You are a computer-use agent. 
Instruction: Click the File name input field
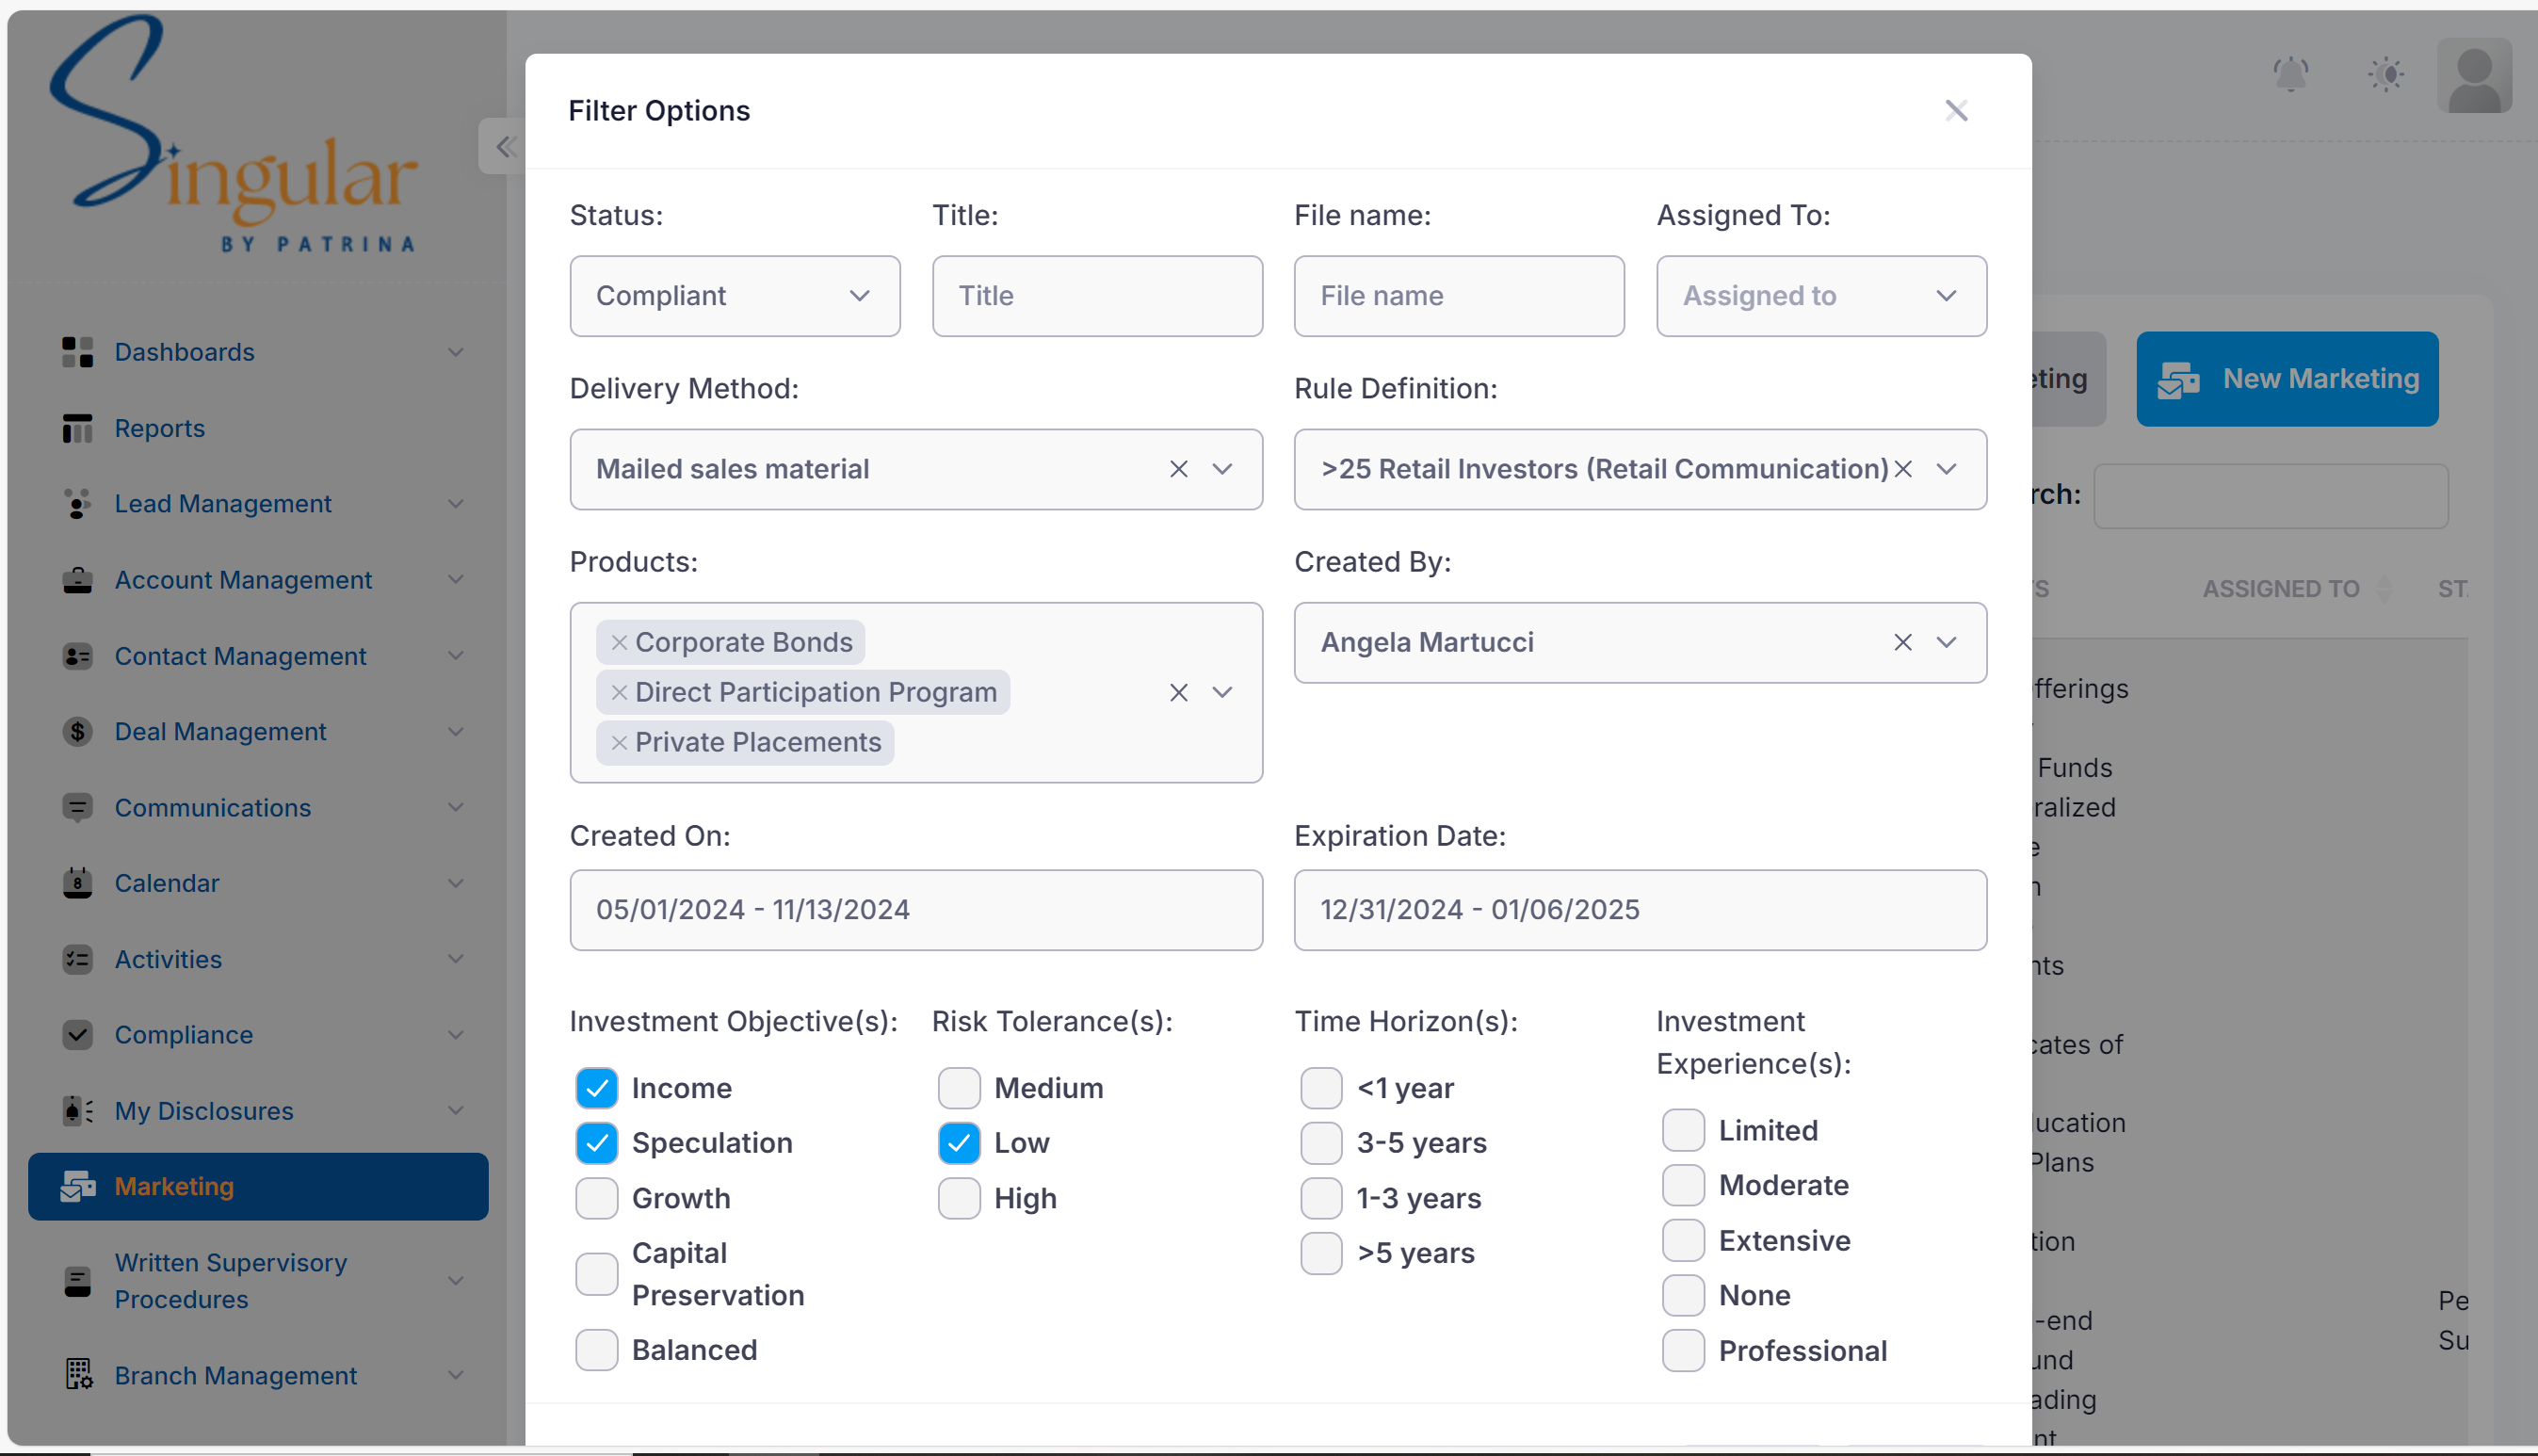[x=1459, y=296]
